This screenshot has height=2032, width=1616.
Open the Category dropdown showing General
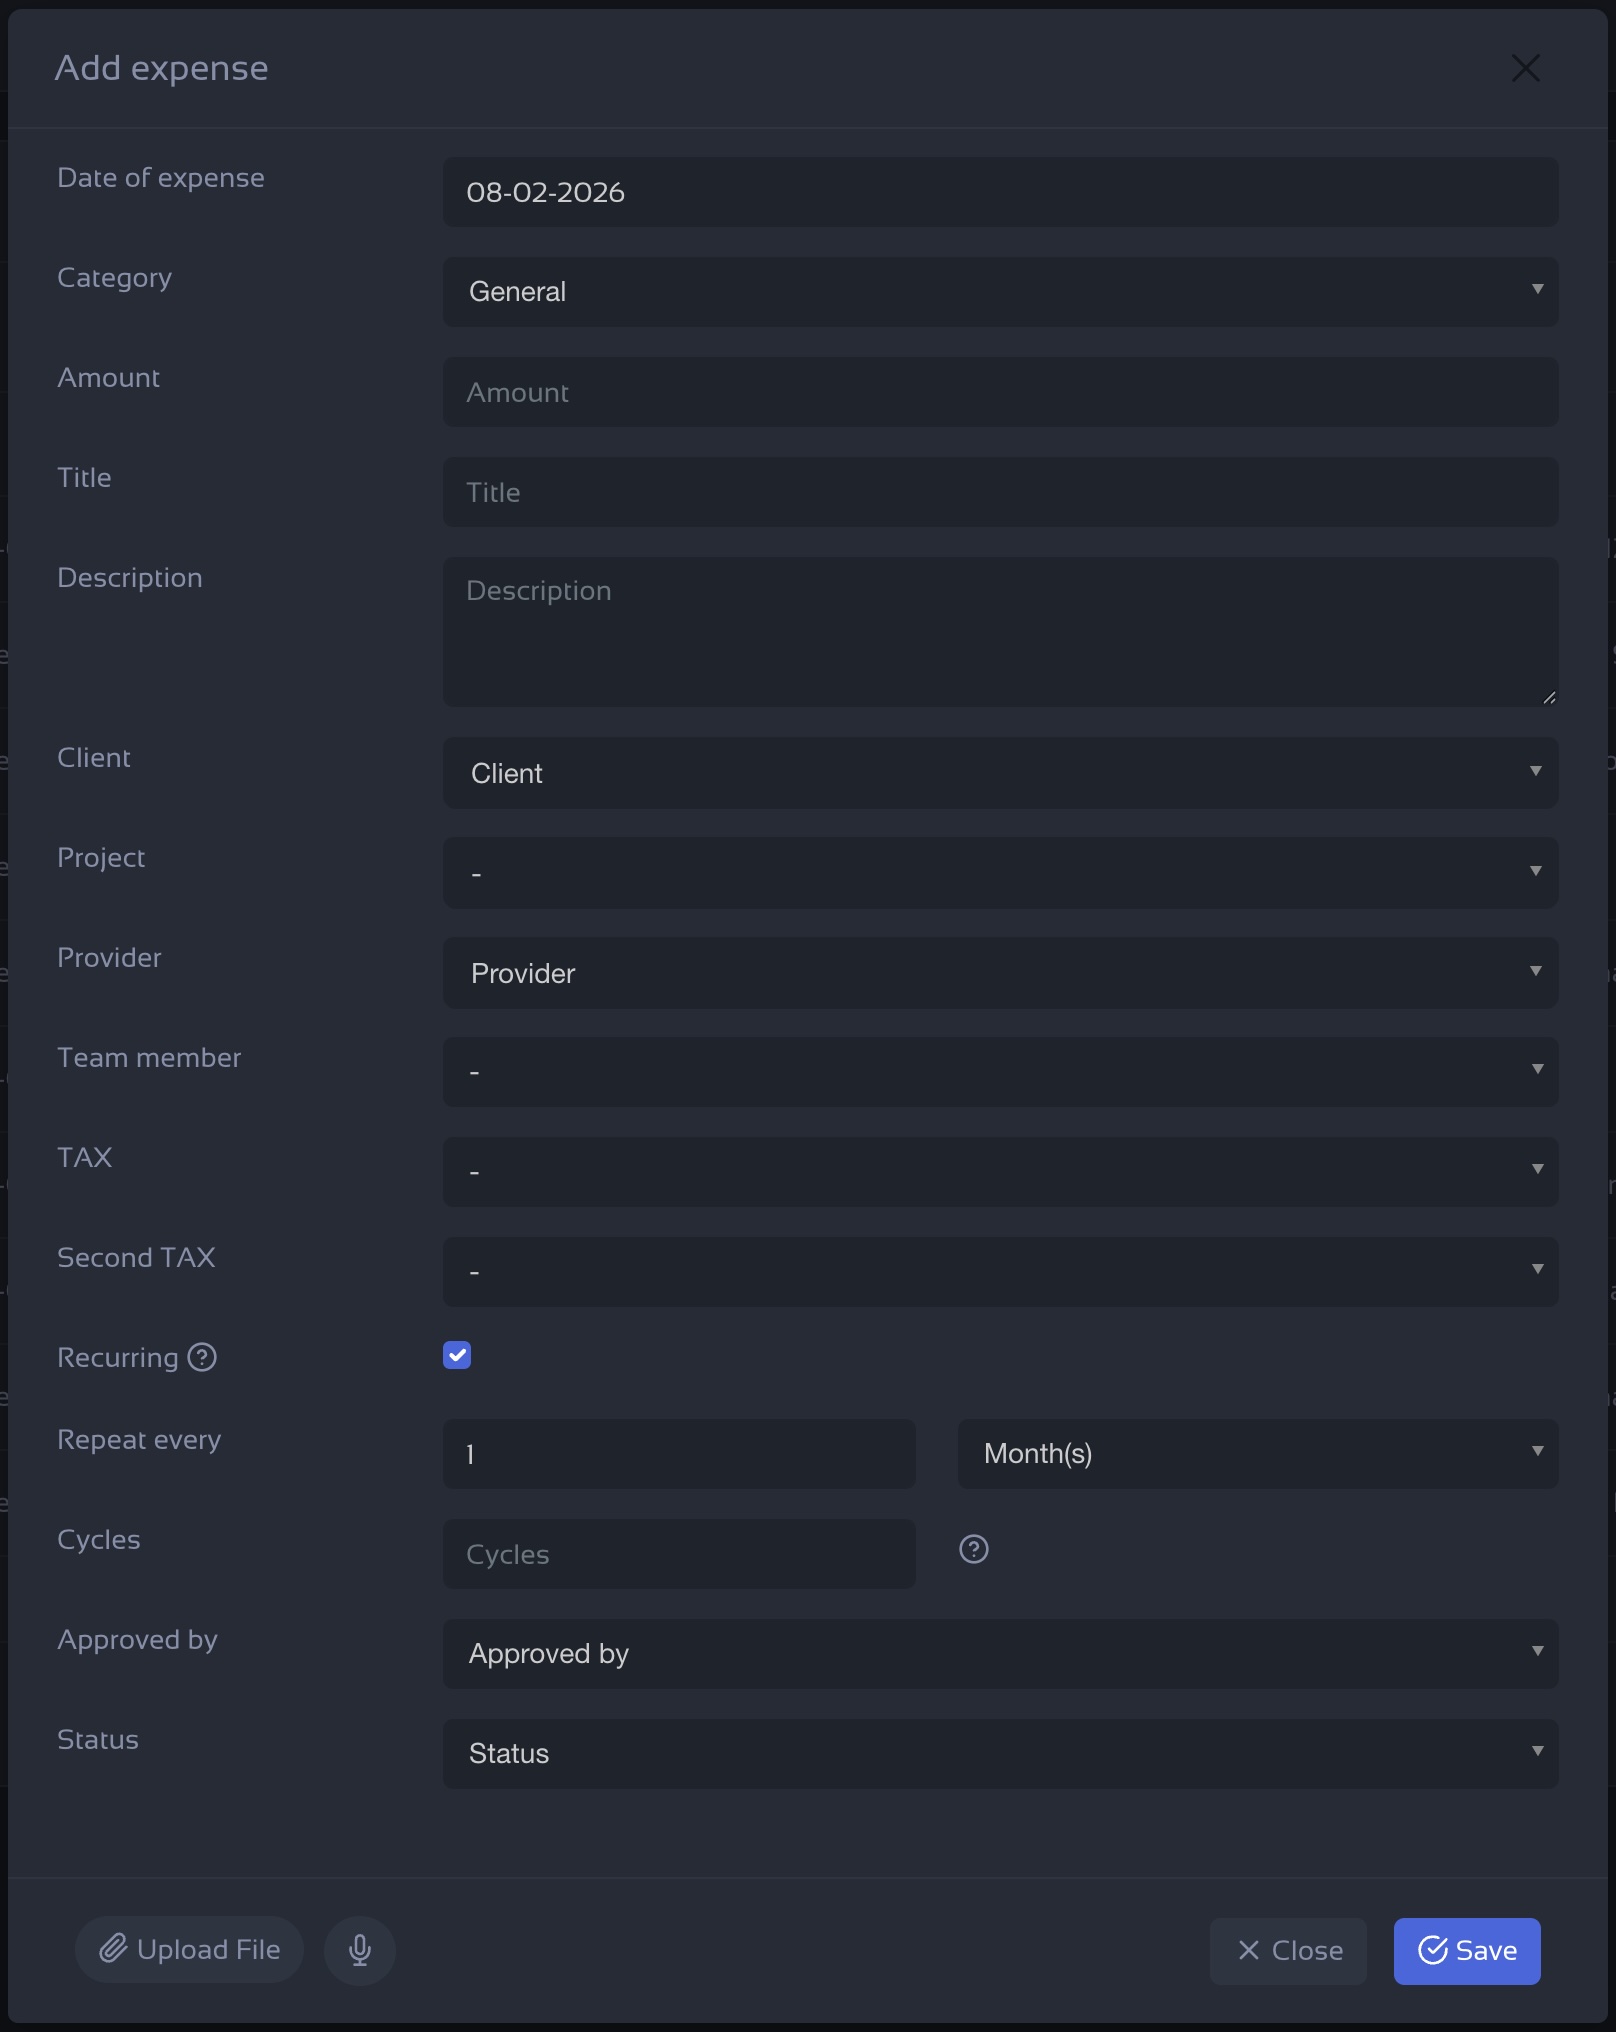pos(1000,292)
